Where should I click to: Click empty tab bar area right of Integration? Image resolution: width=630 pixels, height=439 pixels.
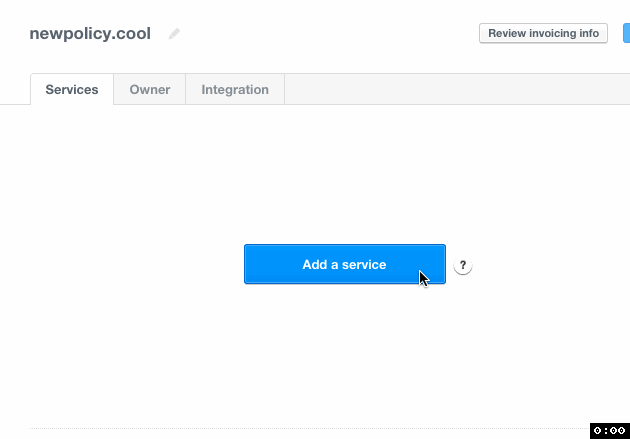pyautogui.click(x=450, y=90)
